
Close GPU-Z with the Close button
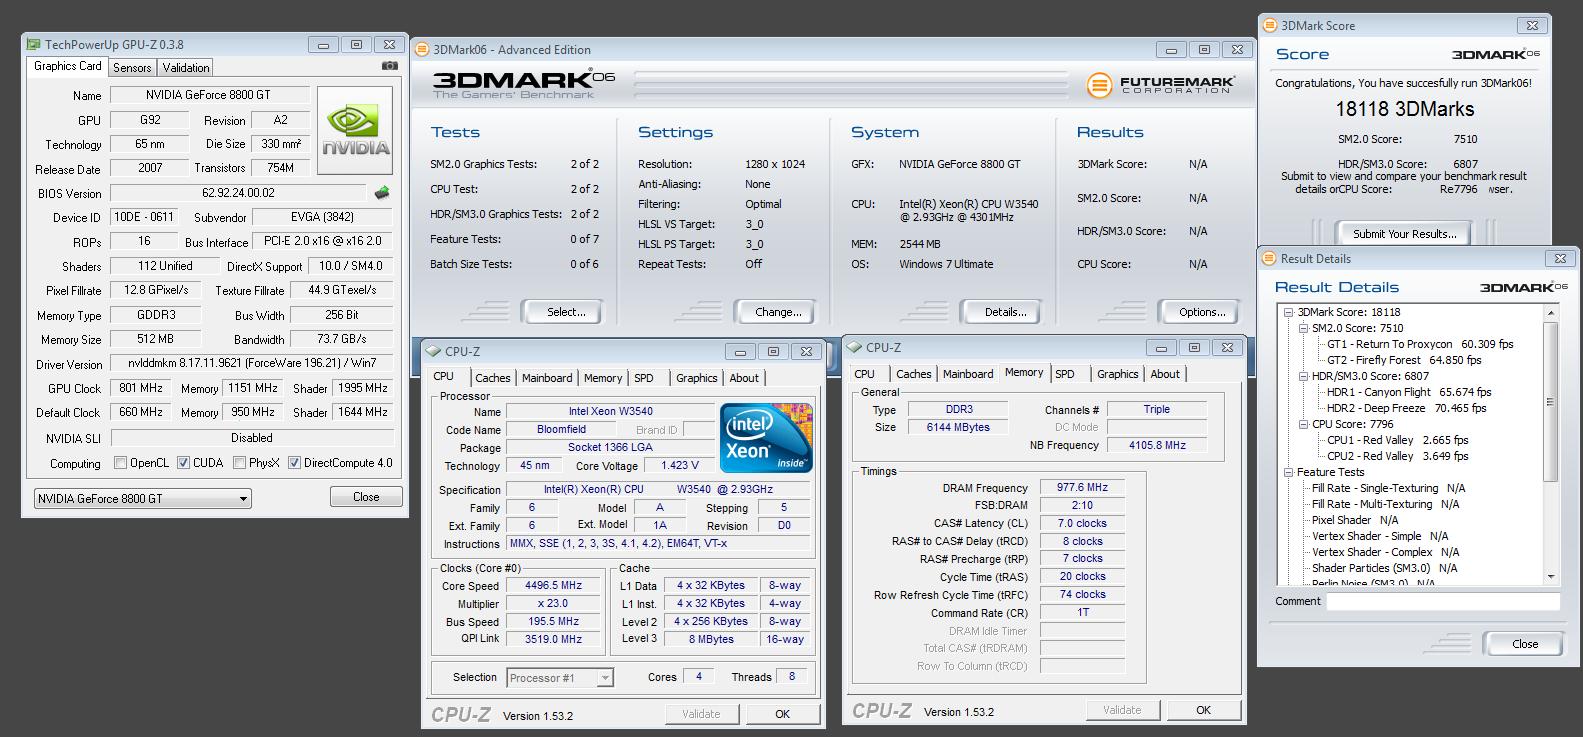[x=366, y=497]
